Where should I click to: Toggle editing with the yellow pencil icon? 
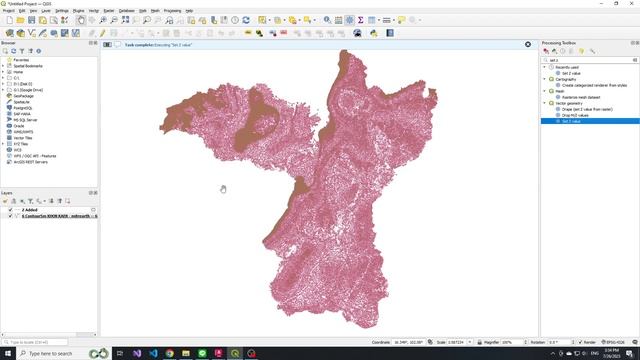(x=102, y=33)
